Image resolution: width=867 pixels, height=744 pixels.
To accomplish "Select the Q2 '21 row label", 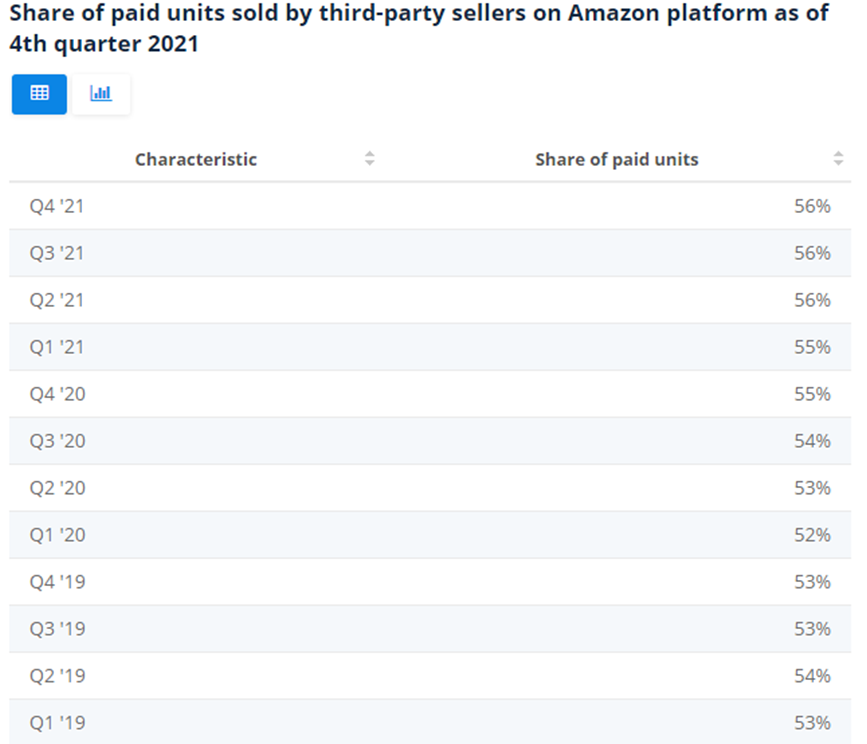I will pyautogui.click(x=57, y=300).
